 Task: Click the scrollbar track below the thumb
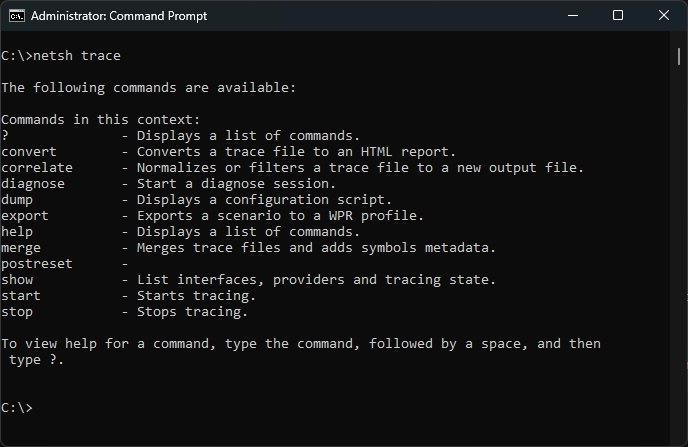pos(679,254)
